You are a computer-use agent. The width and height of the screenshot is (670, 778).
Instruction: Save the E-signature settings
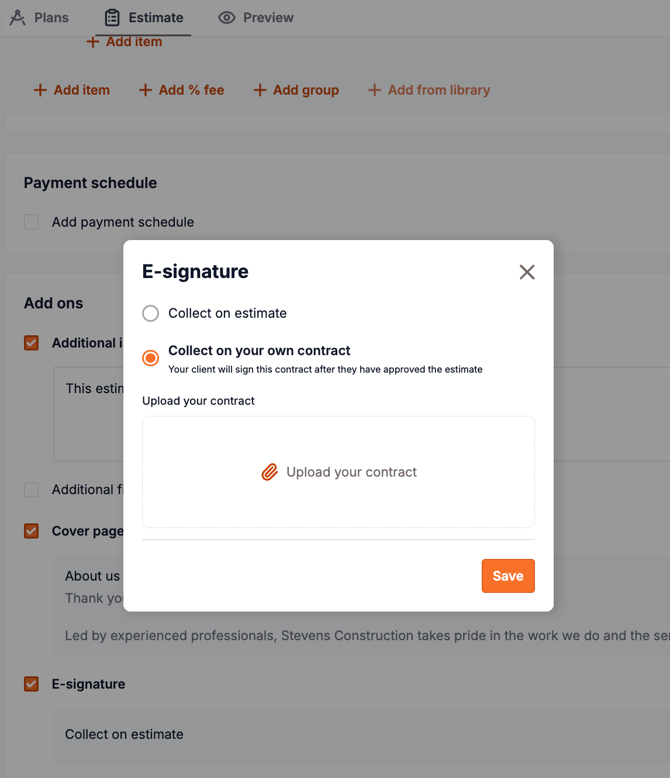(x=508, y=576)
